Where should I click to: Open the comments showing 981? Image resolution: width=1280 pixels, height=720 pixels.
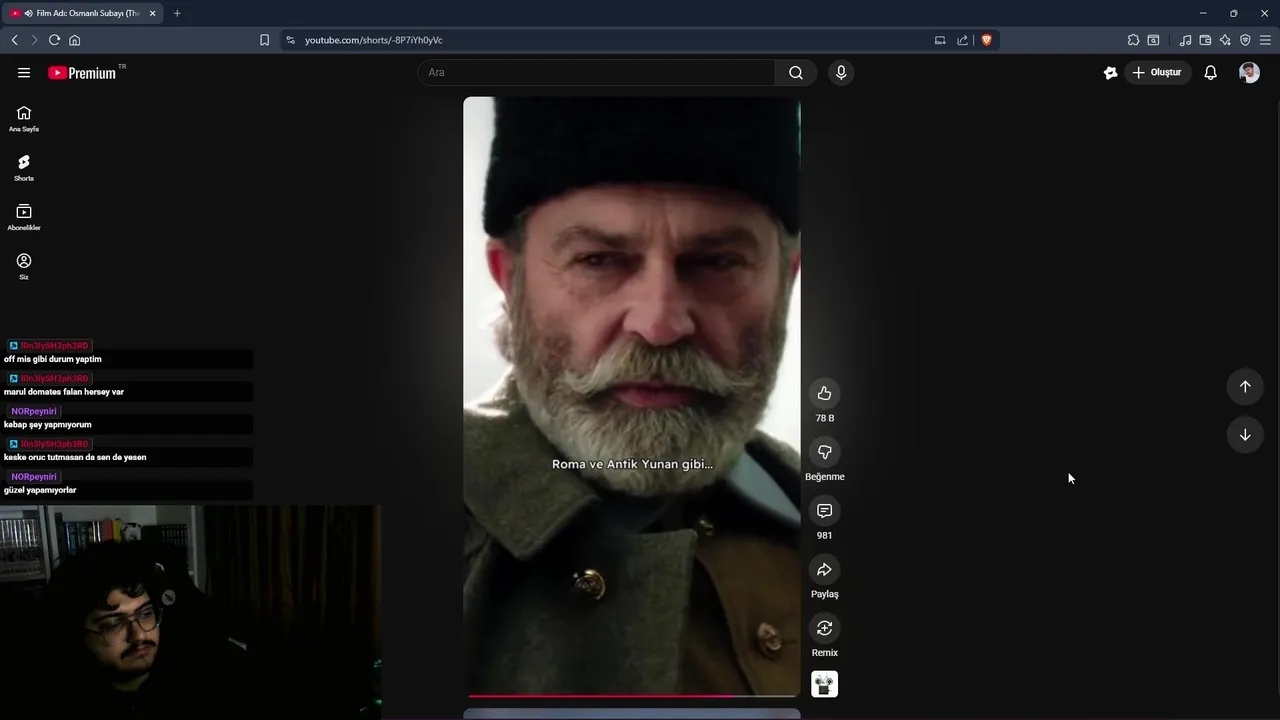pos(824,511)
